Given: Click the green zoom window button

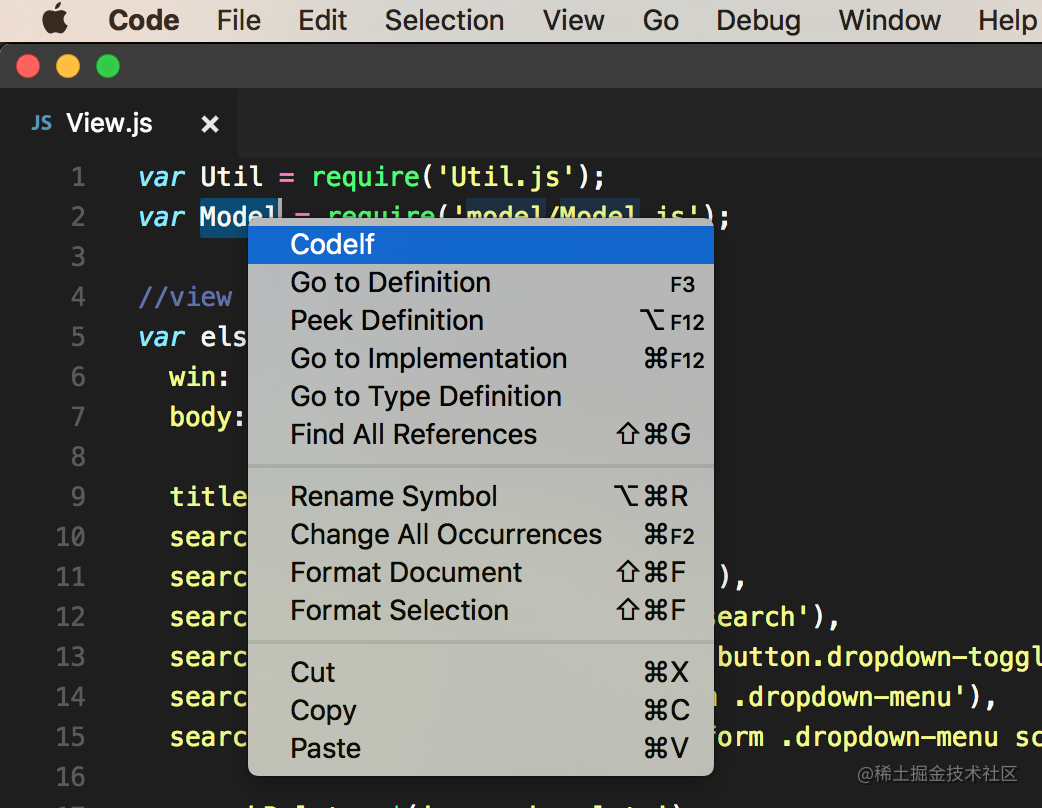Looking at the screenshot, I should (x=108, y=66).
